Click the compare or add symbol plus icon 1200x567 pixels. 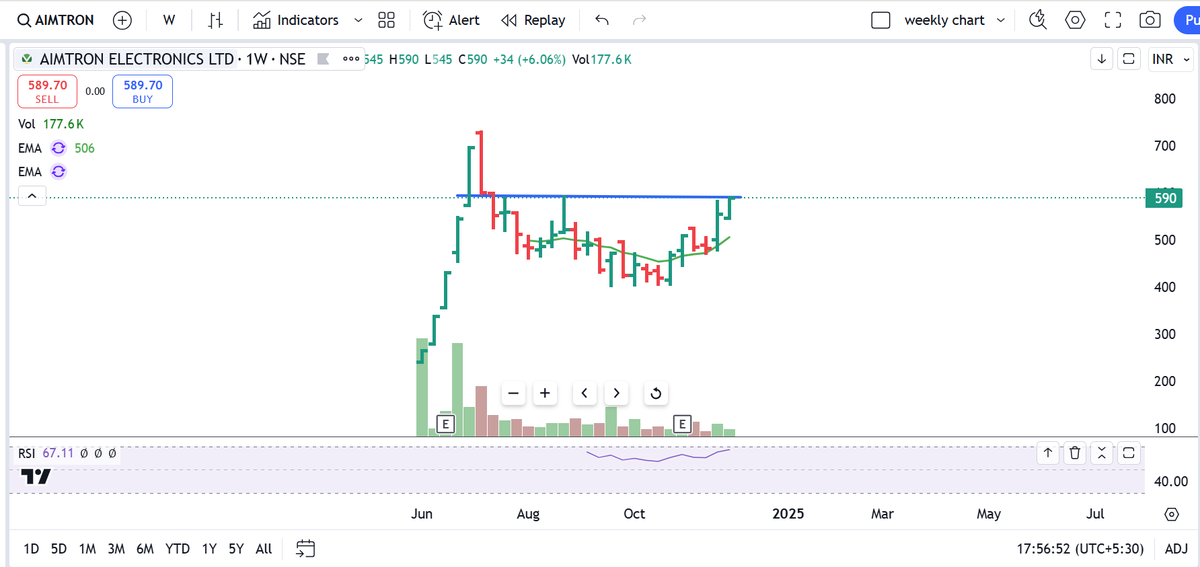pyautogui.click(x=122, y=20)
